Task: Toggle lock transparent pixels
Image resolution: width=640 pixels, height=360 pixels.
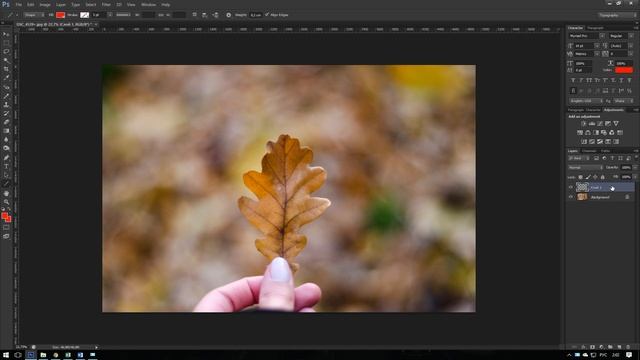Action: (x=580, y=177)
